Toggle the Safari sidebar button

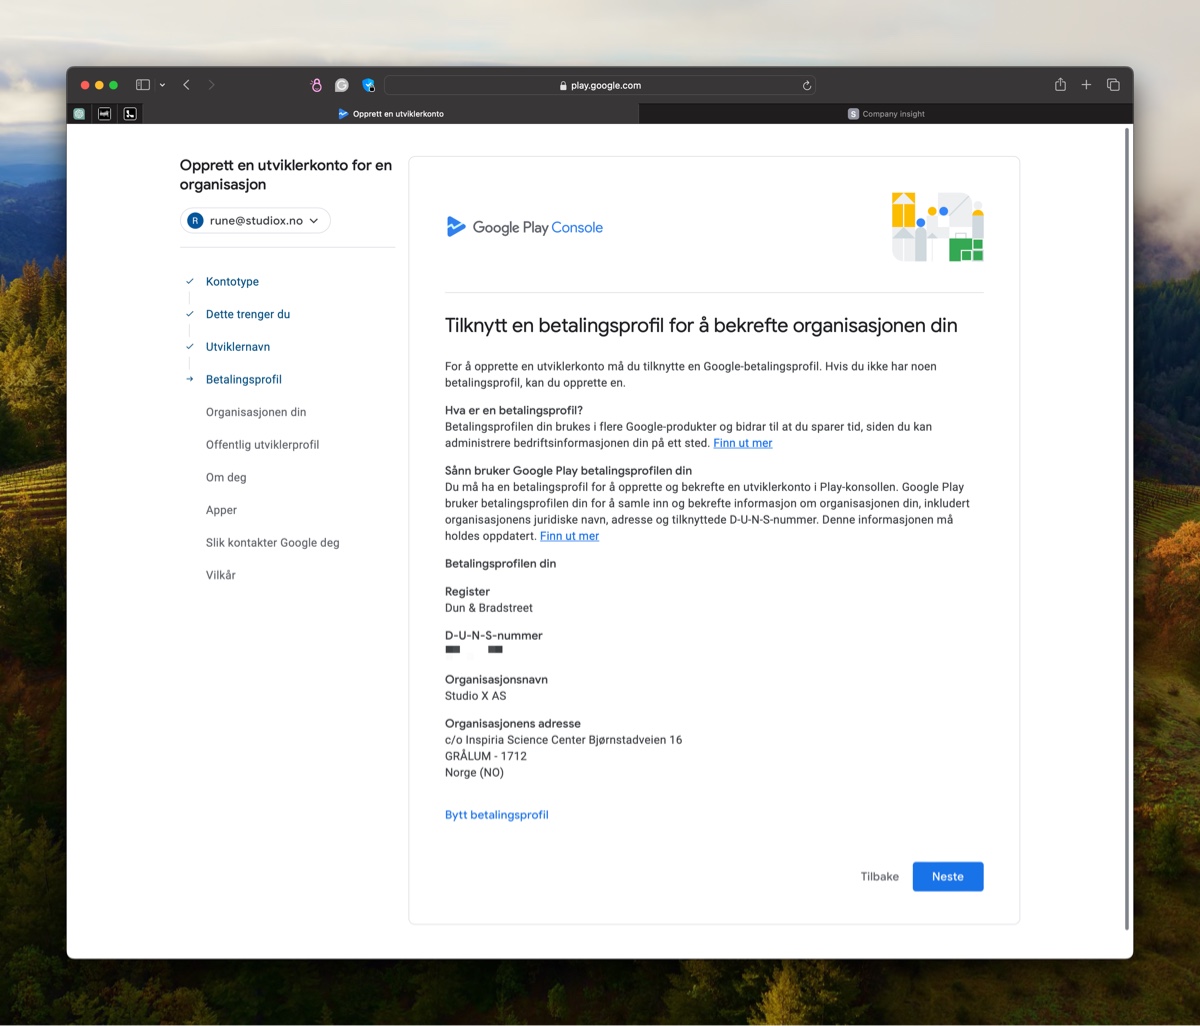click(143, 85)
